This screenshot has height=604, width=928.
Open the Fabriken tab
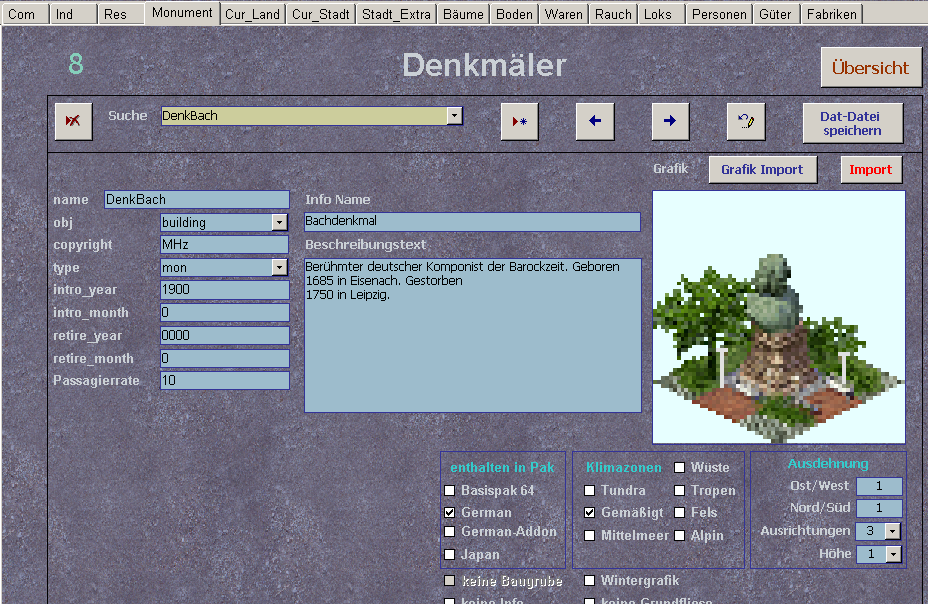832,14
